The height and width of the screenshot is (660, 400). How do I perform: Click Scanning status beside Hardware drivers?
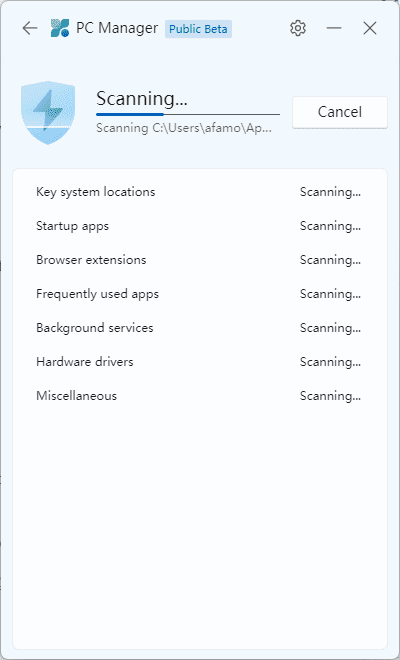click(330, 362)
